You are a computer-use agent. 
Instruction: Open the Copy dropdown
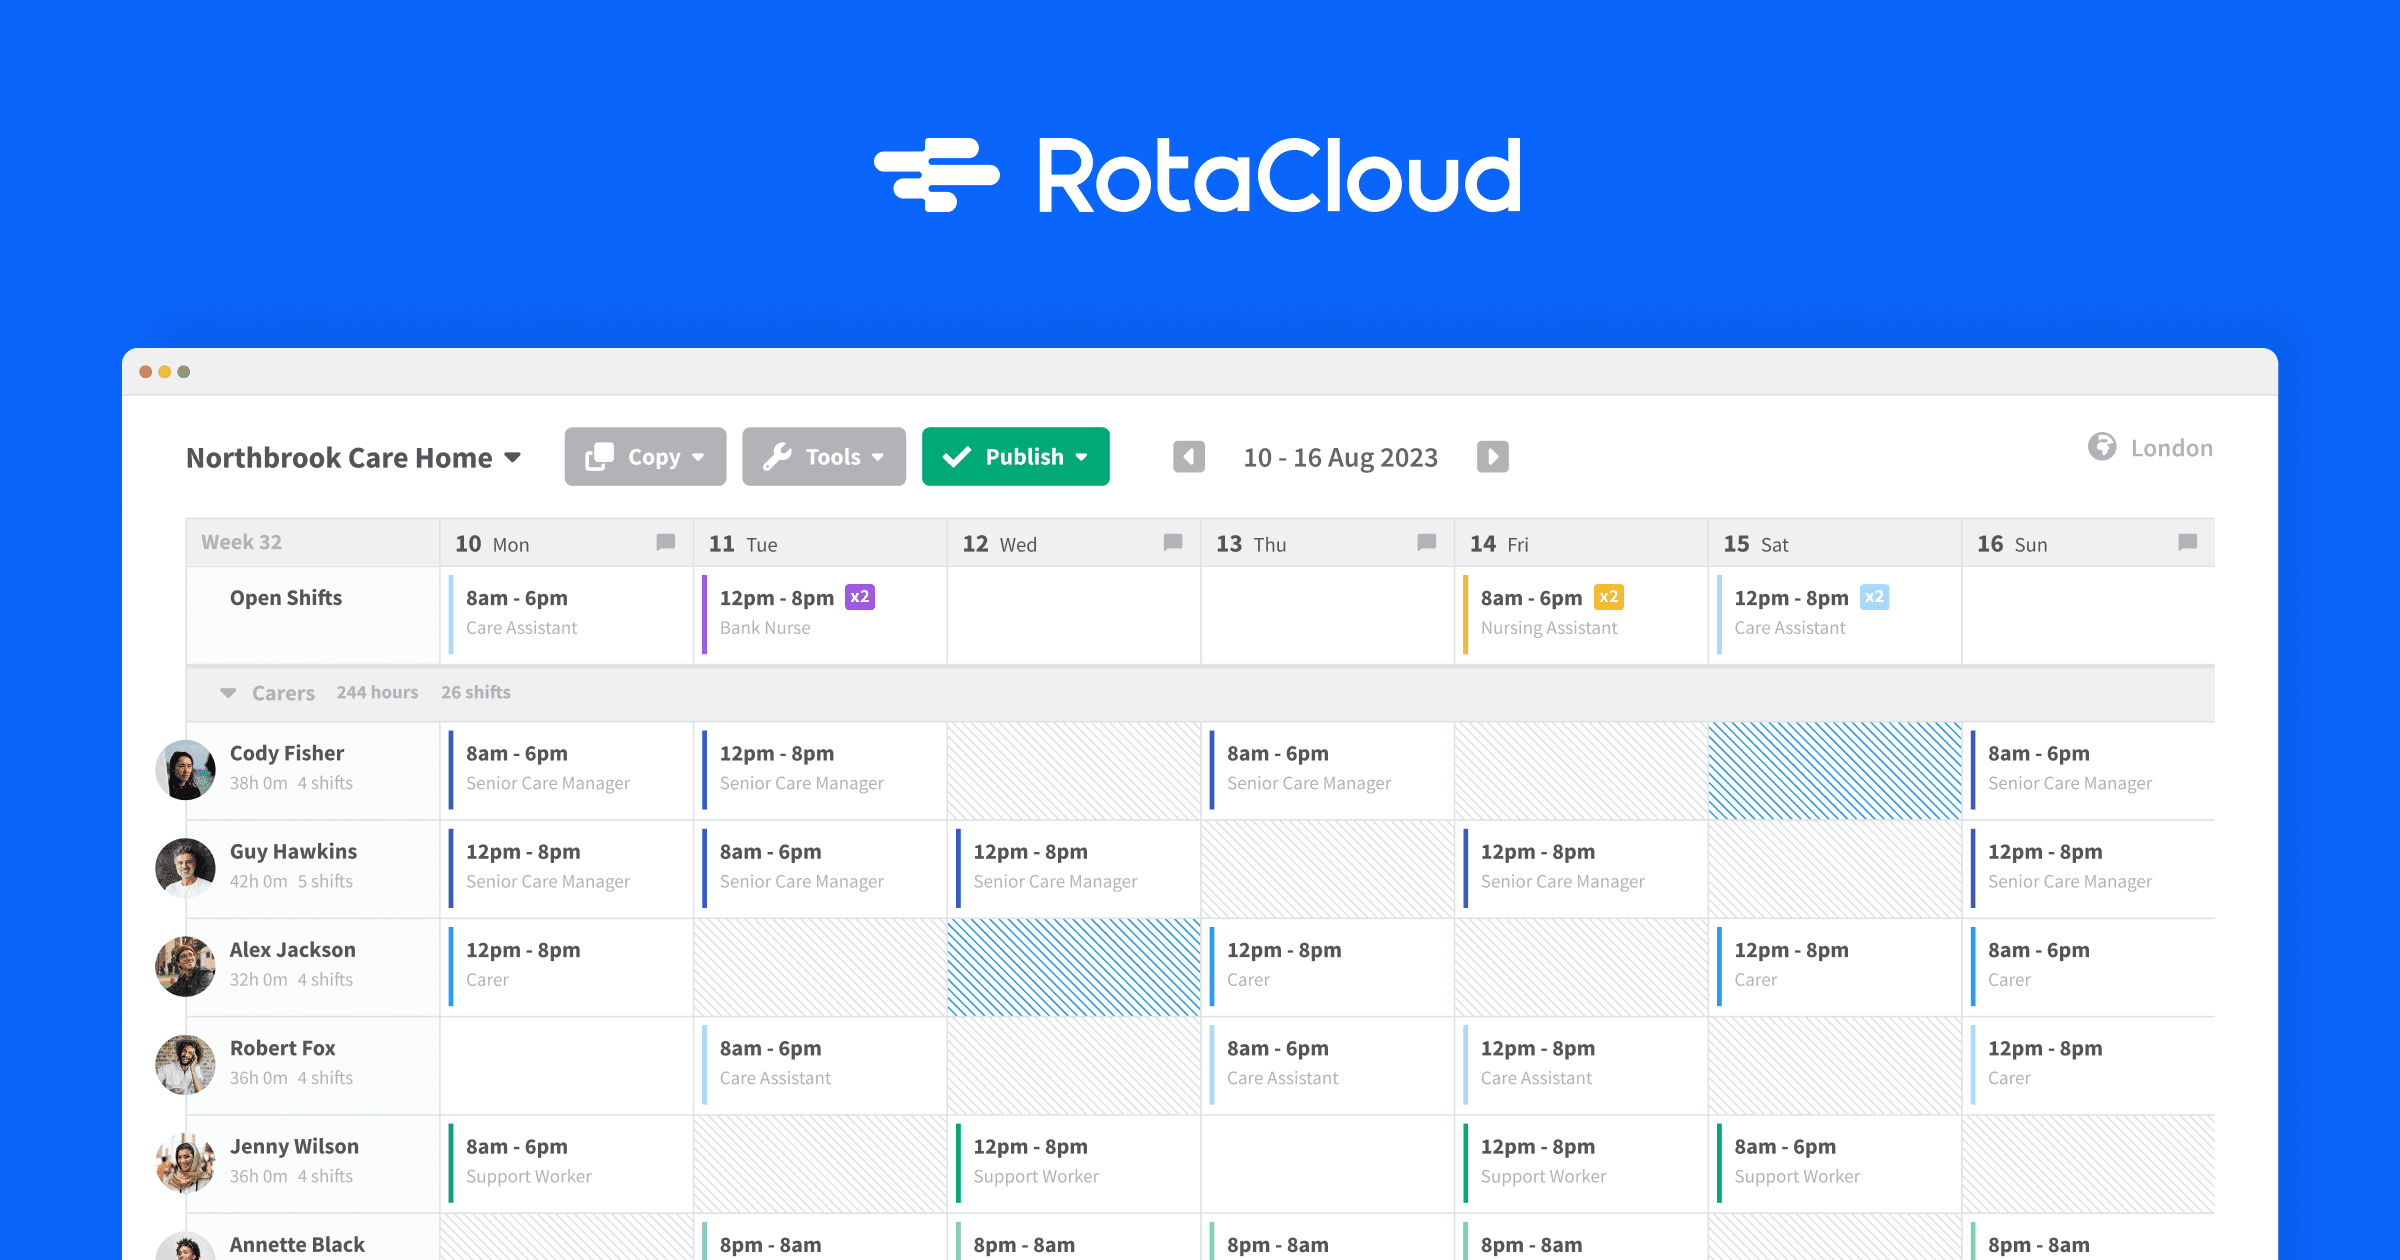pos(645,457)
